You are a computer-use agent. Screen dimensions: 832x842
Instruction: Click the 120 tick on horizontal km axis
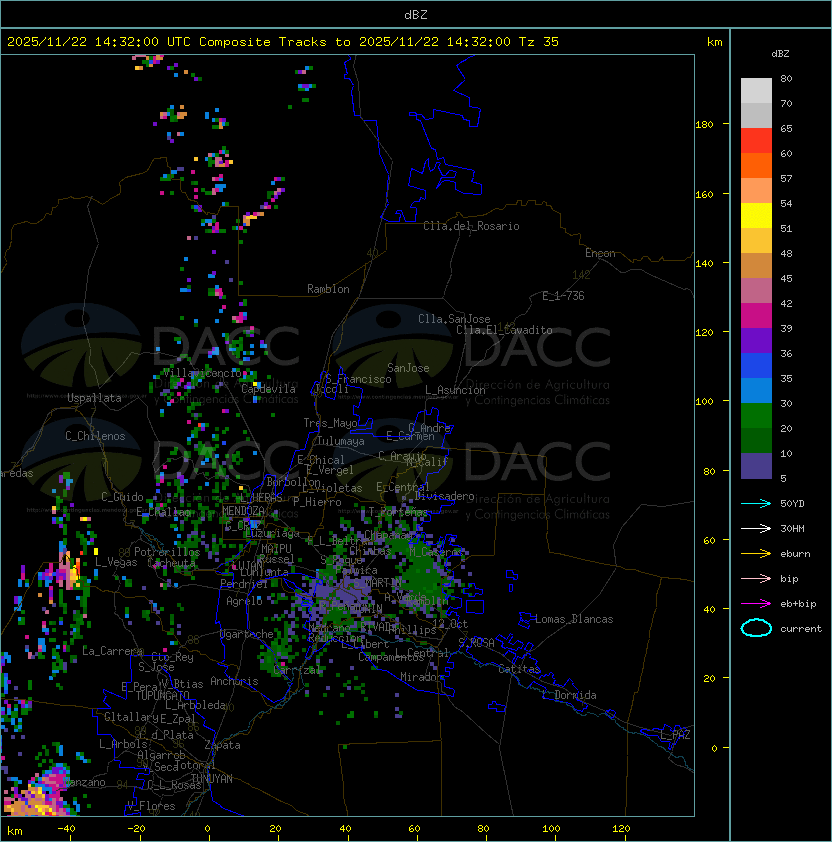(621, 829)
